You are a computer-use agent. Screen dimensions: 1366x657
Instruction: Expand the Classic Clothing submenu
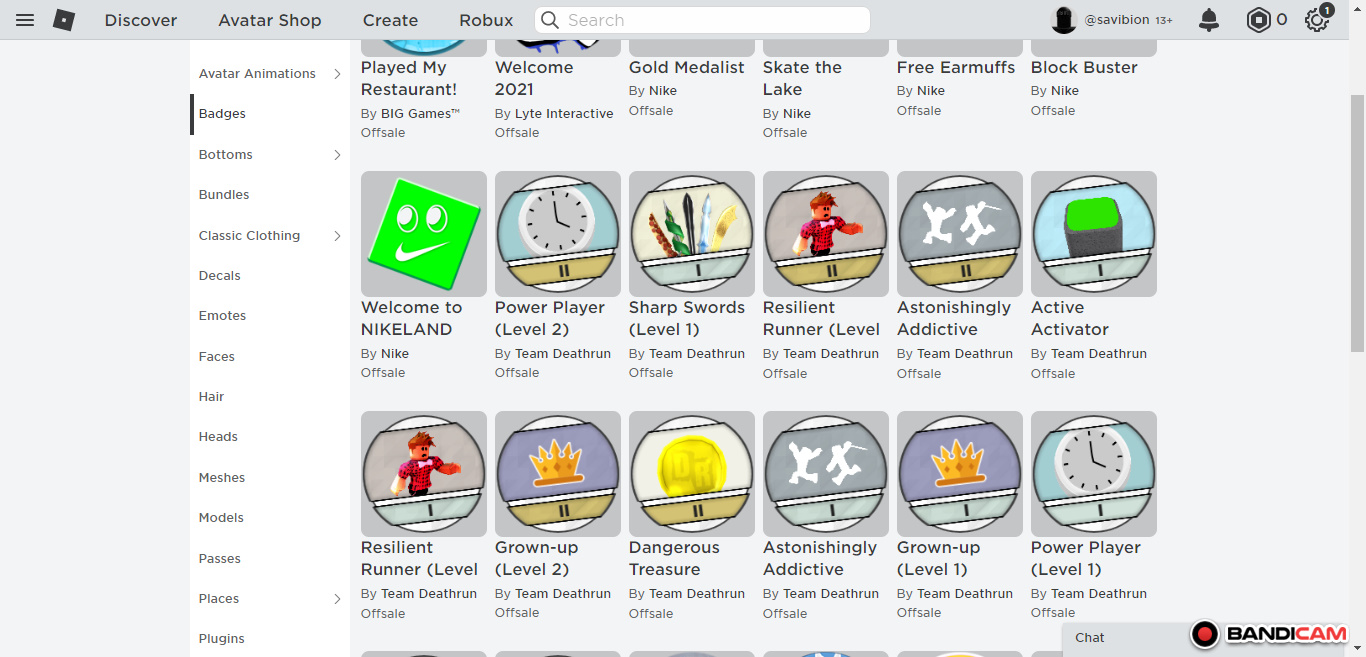(x=337, y=236)
